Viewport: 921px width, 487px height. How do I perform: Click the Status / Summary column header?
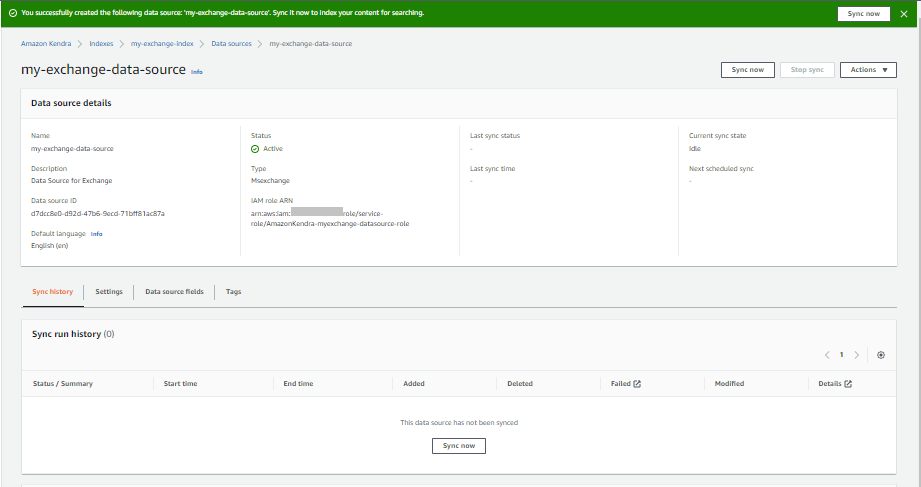[63, 384]
